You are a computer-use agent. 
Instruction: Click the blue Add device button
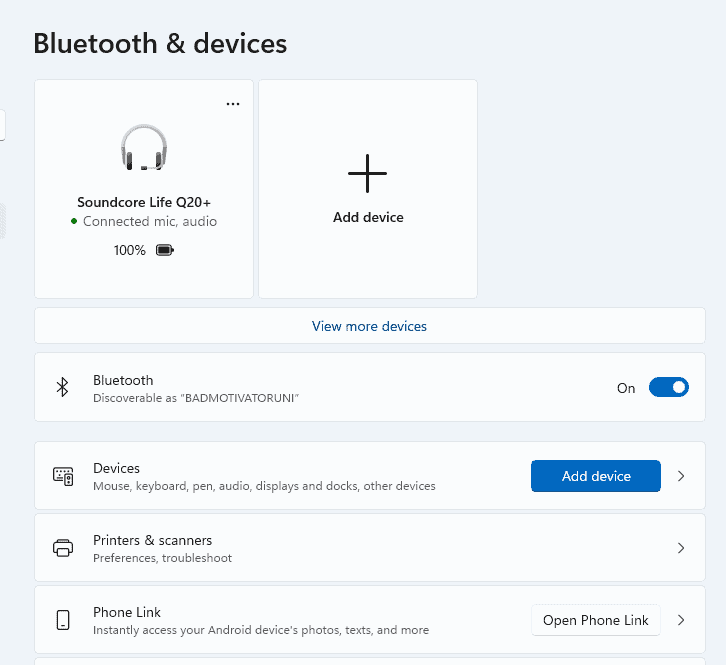596,476
